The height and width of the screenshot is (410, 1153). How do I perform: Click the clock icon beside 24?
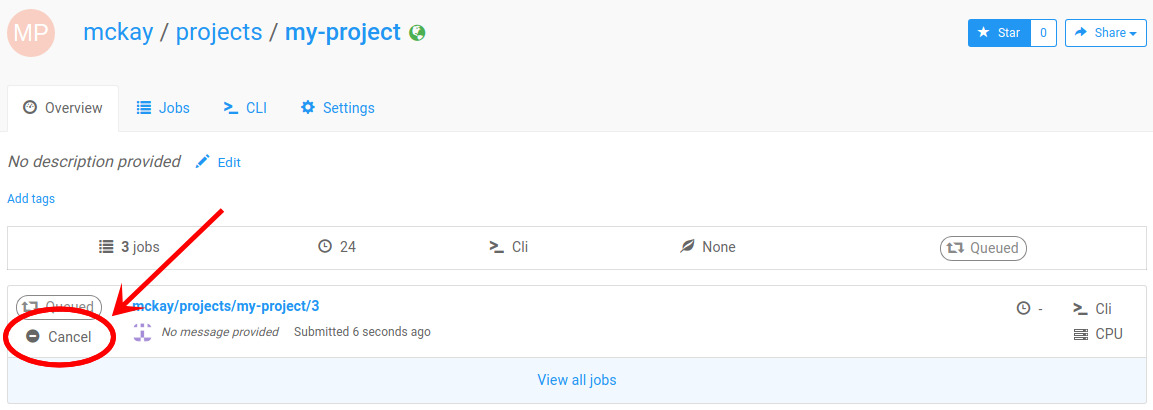[x=325, y=247]
